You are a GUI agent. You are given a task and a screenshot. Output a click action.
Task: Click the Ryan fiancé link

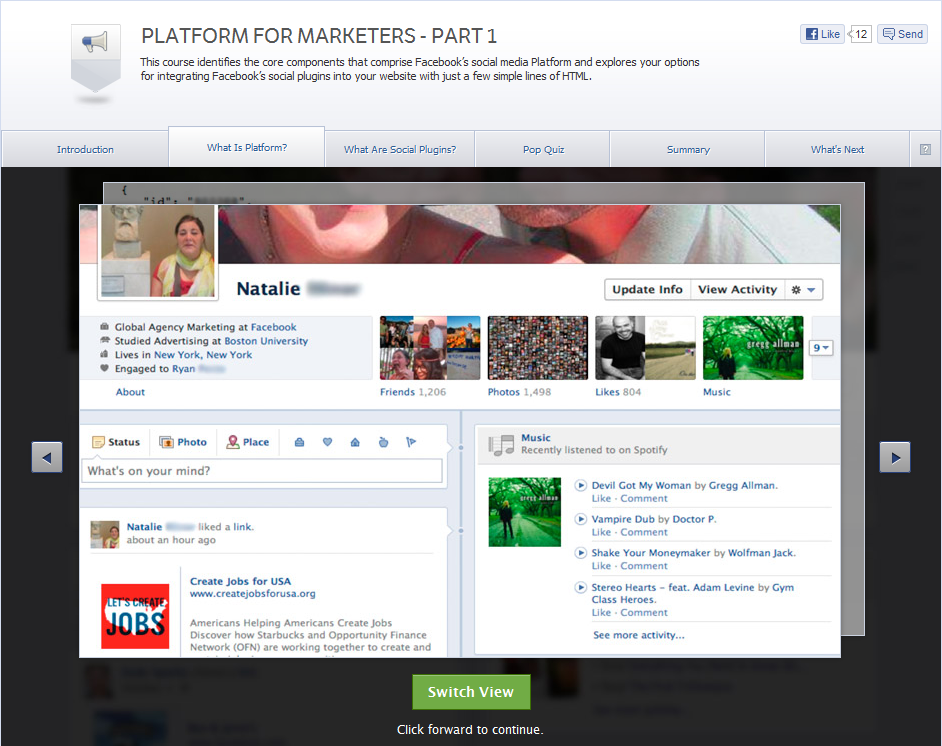click(x=184, y=369)
